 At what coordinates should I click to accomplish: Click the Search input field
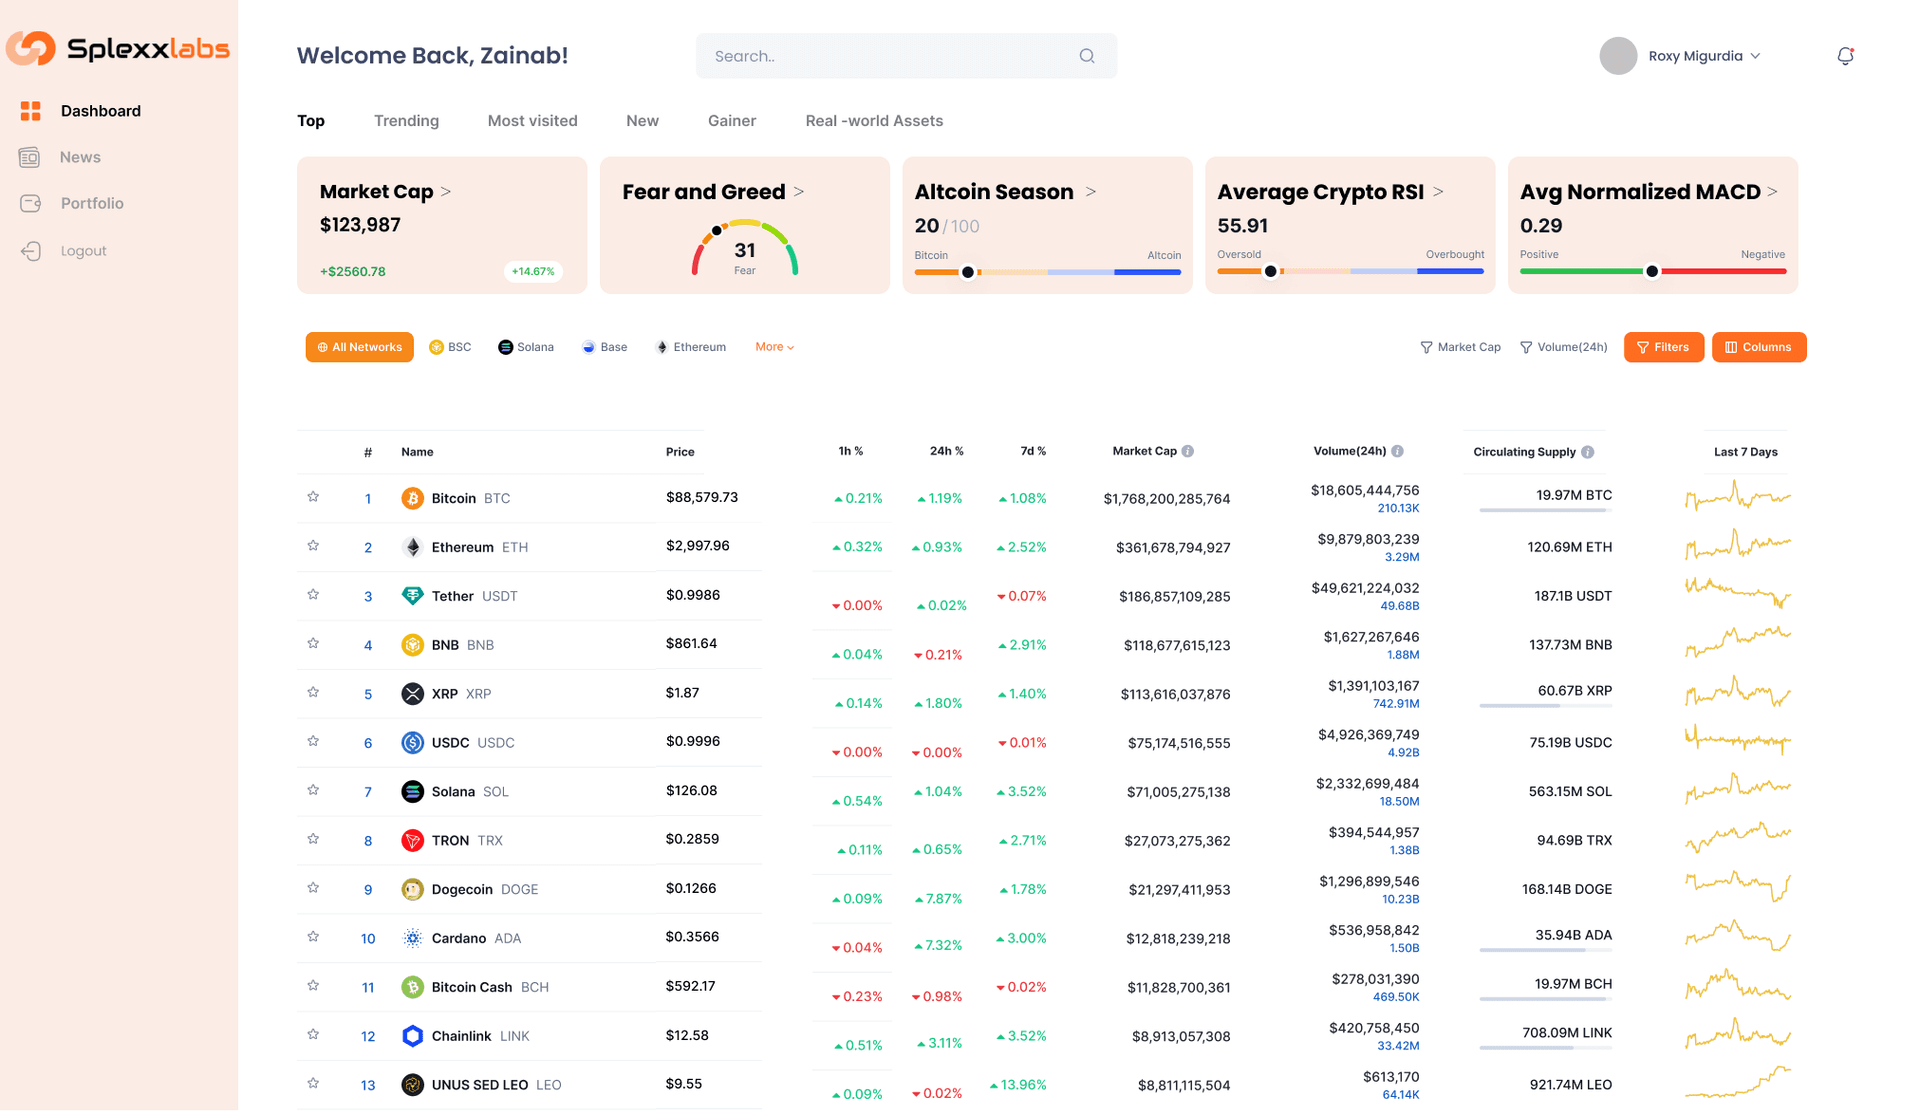point(906,56)
